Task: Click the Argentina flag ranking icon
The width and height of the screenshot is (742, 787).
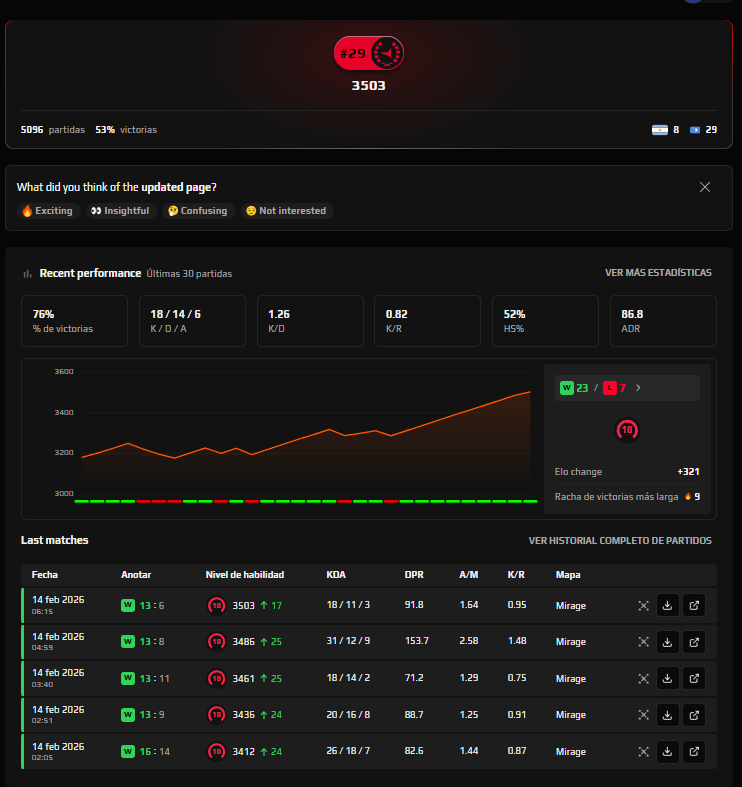Action: (660, 130)
